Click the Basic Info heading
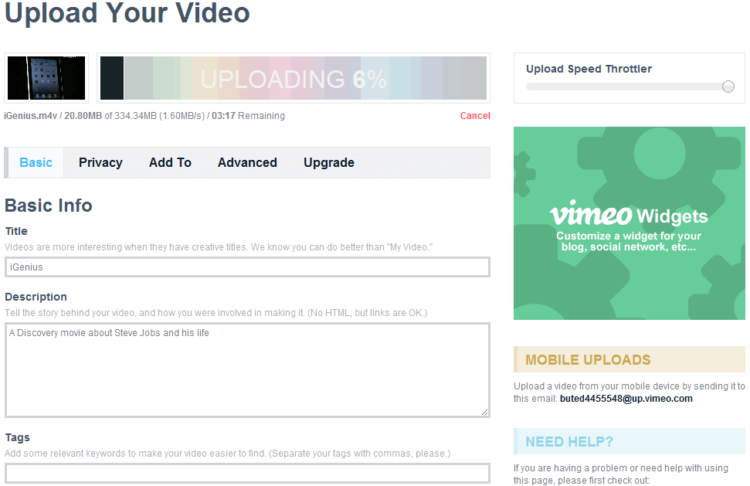750x486 pixels. [48, 206]
